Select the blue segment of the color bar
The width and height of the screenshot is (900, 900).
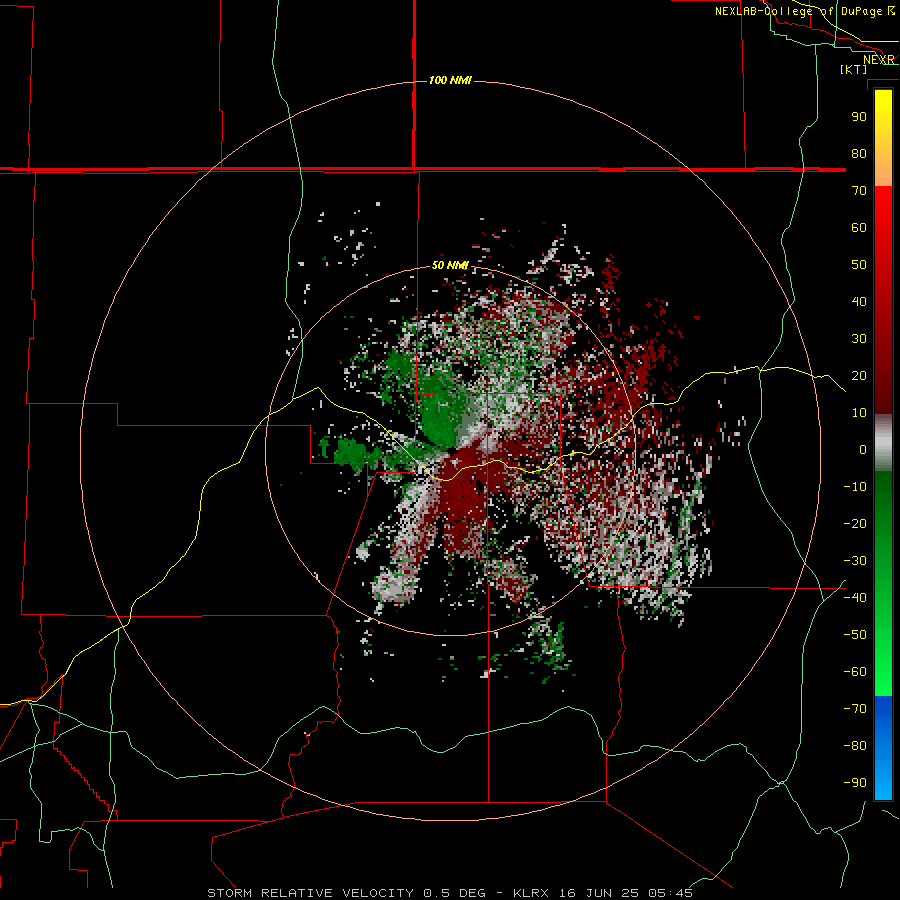pos(883,748)
